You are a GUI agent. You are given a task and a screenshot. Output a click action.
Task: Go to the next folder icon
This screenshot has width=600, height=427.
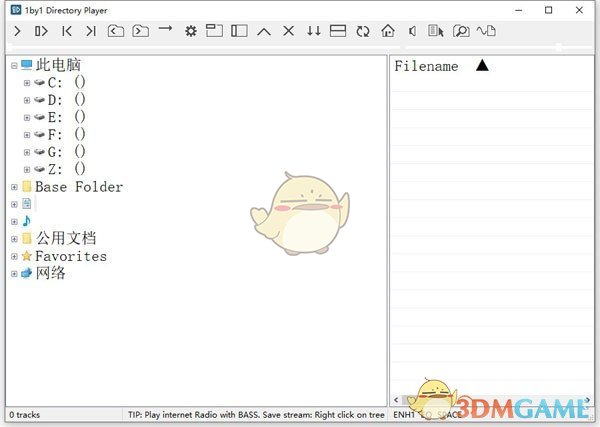point(140,31)
